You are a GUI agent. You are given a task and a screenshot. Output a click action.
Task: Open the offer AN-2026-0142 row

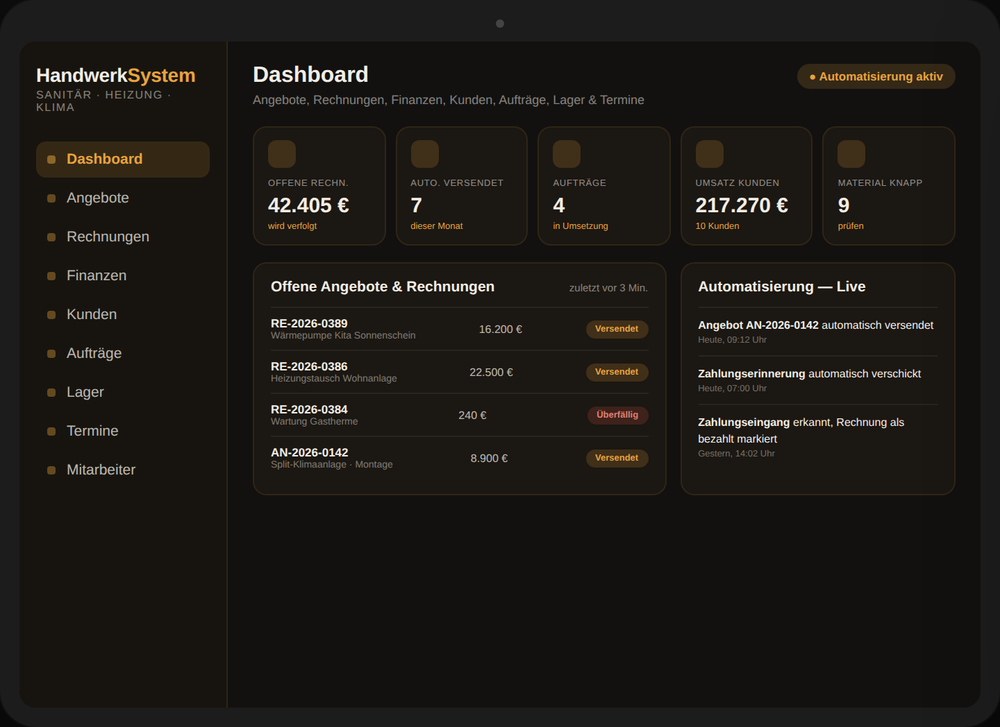(459, 458)
